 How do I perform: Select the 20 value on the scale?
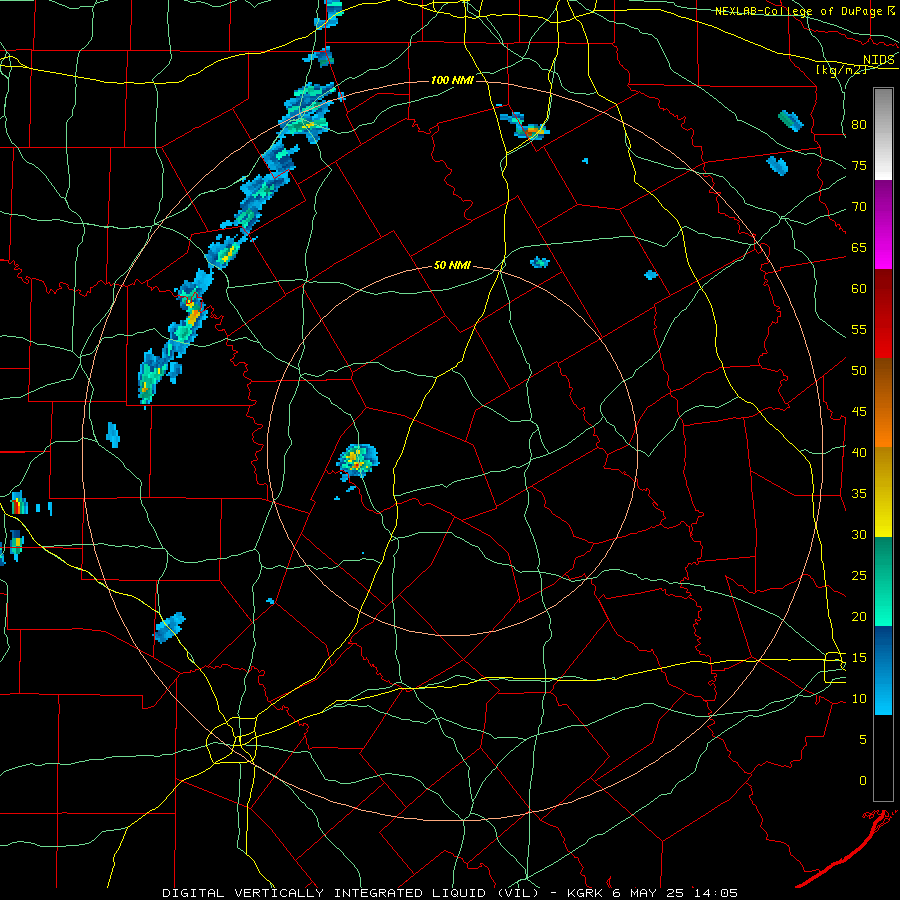(x=859, y=616)
